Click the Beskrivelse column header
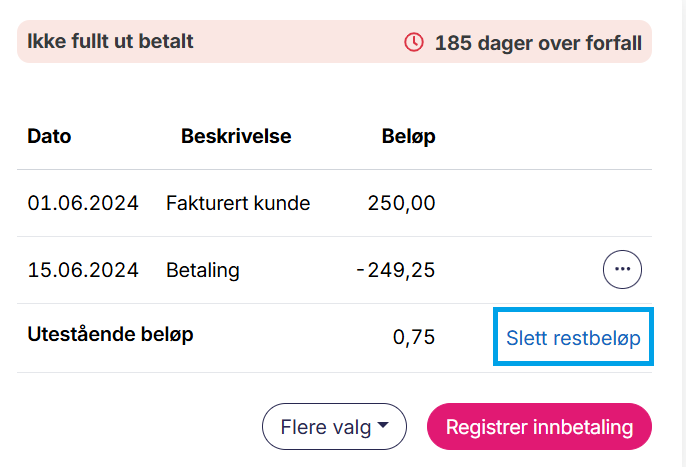 (236, 136)
